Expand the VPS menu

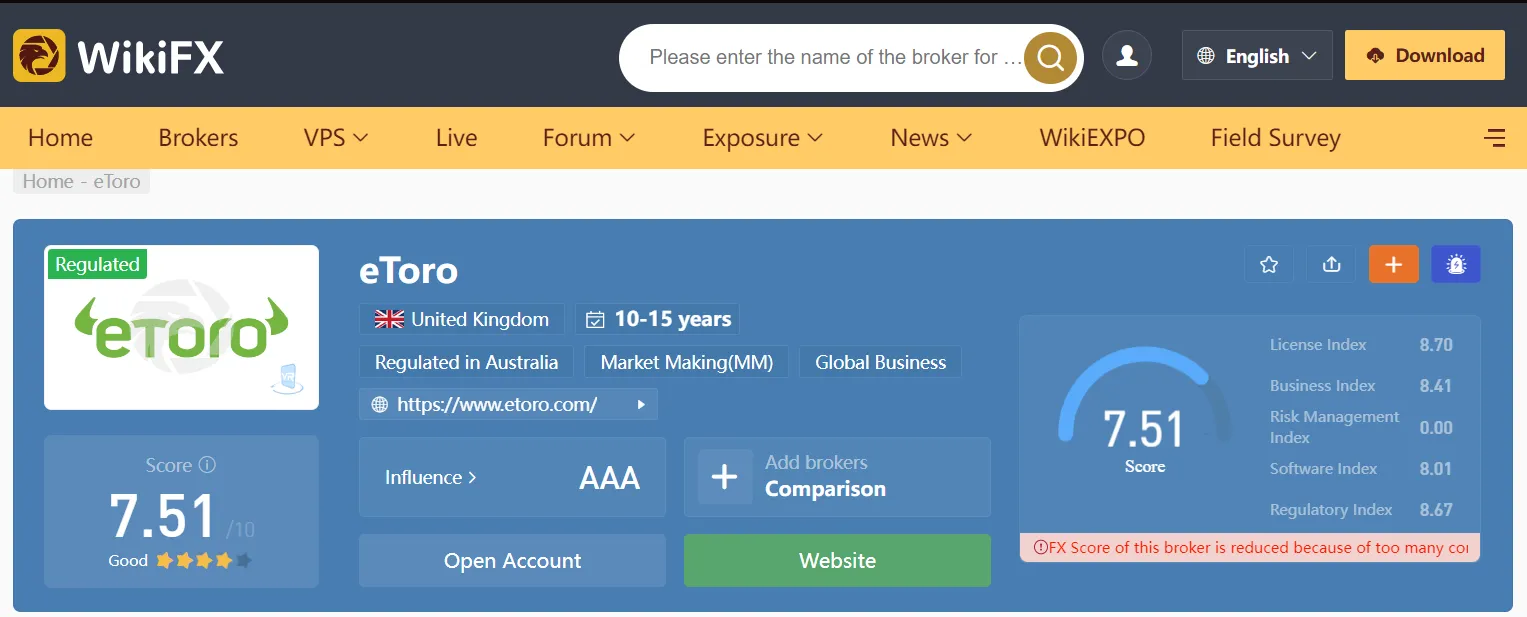[336, 138]
